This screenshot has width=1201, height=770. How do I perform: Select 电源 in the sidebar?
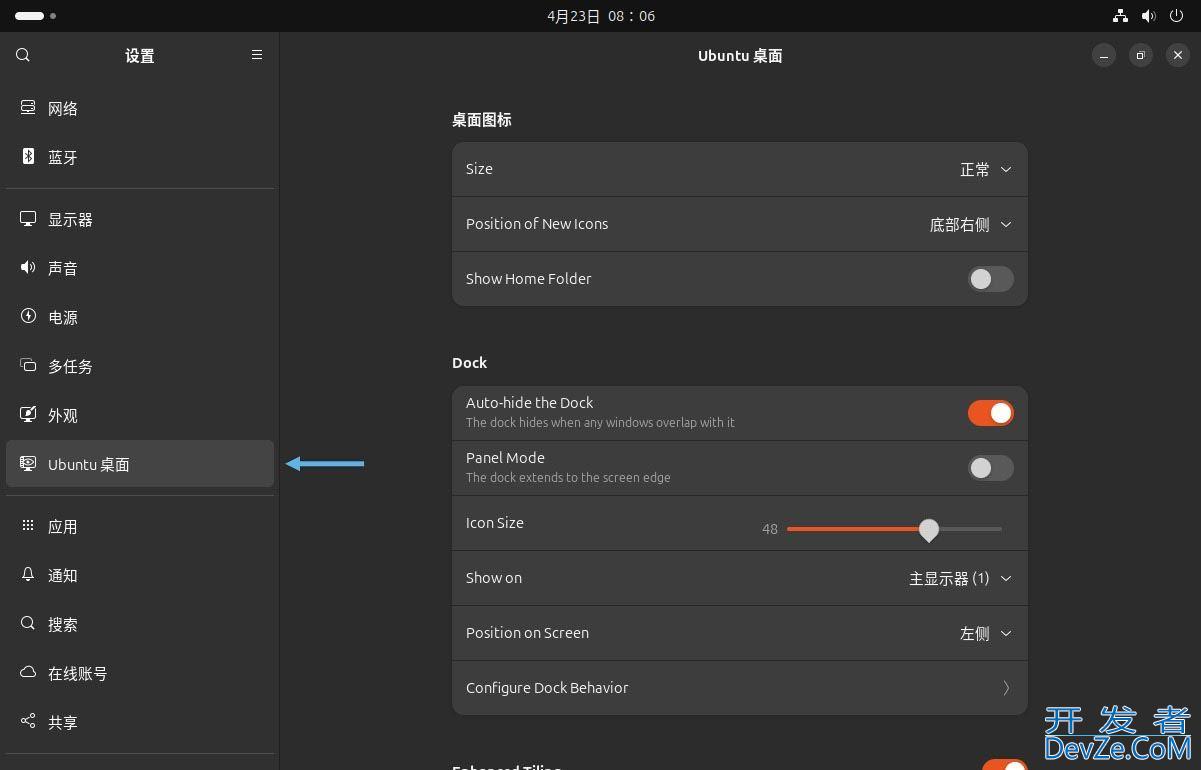tap(140, 317)
